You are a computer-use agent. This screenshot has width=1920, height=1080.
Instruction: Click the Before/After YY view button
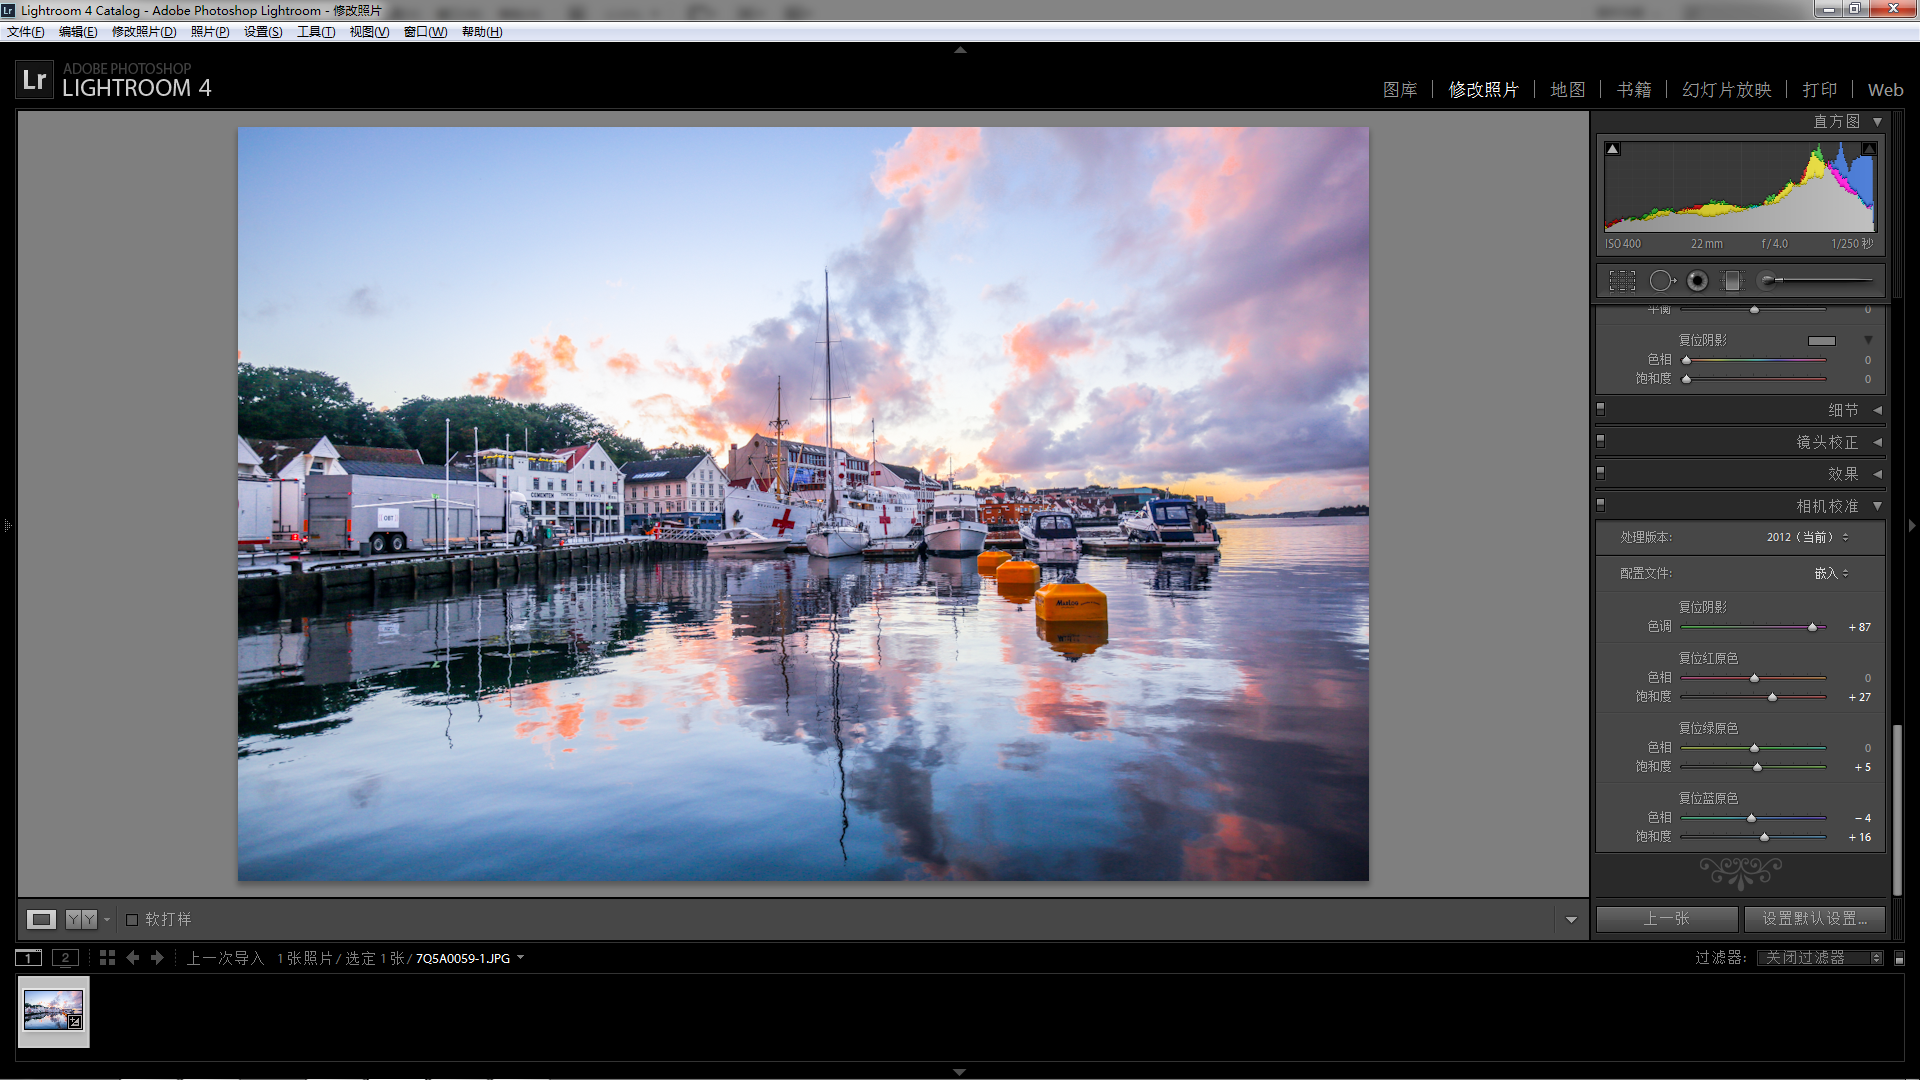pyautogui.click(x=81, y=919)
